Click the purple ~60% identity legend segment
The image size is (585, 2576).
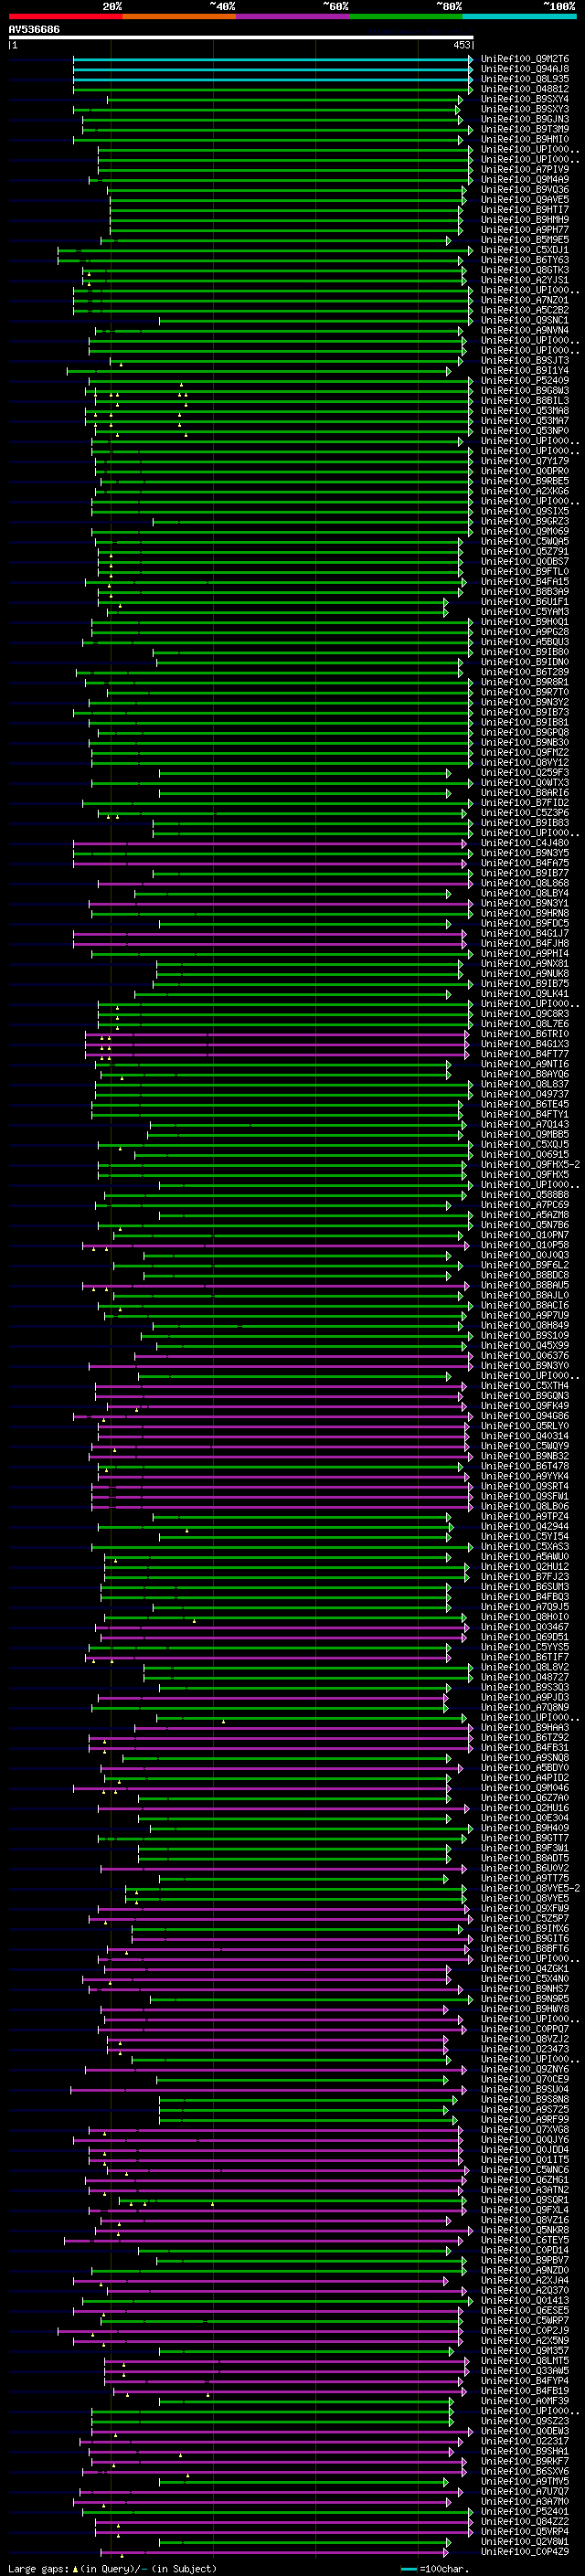click(x=292, y=16)
